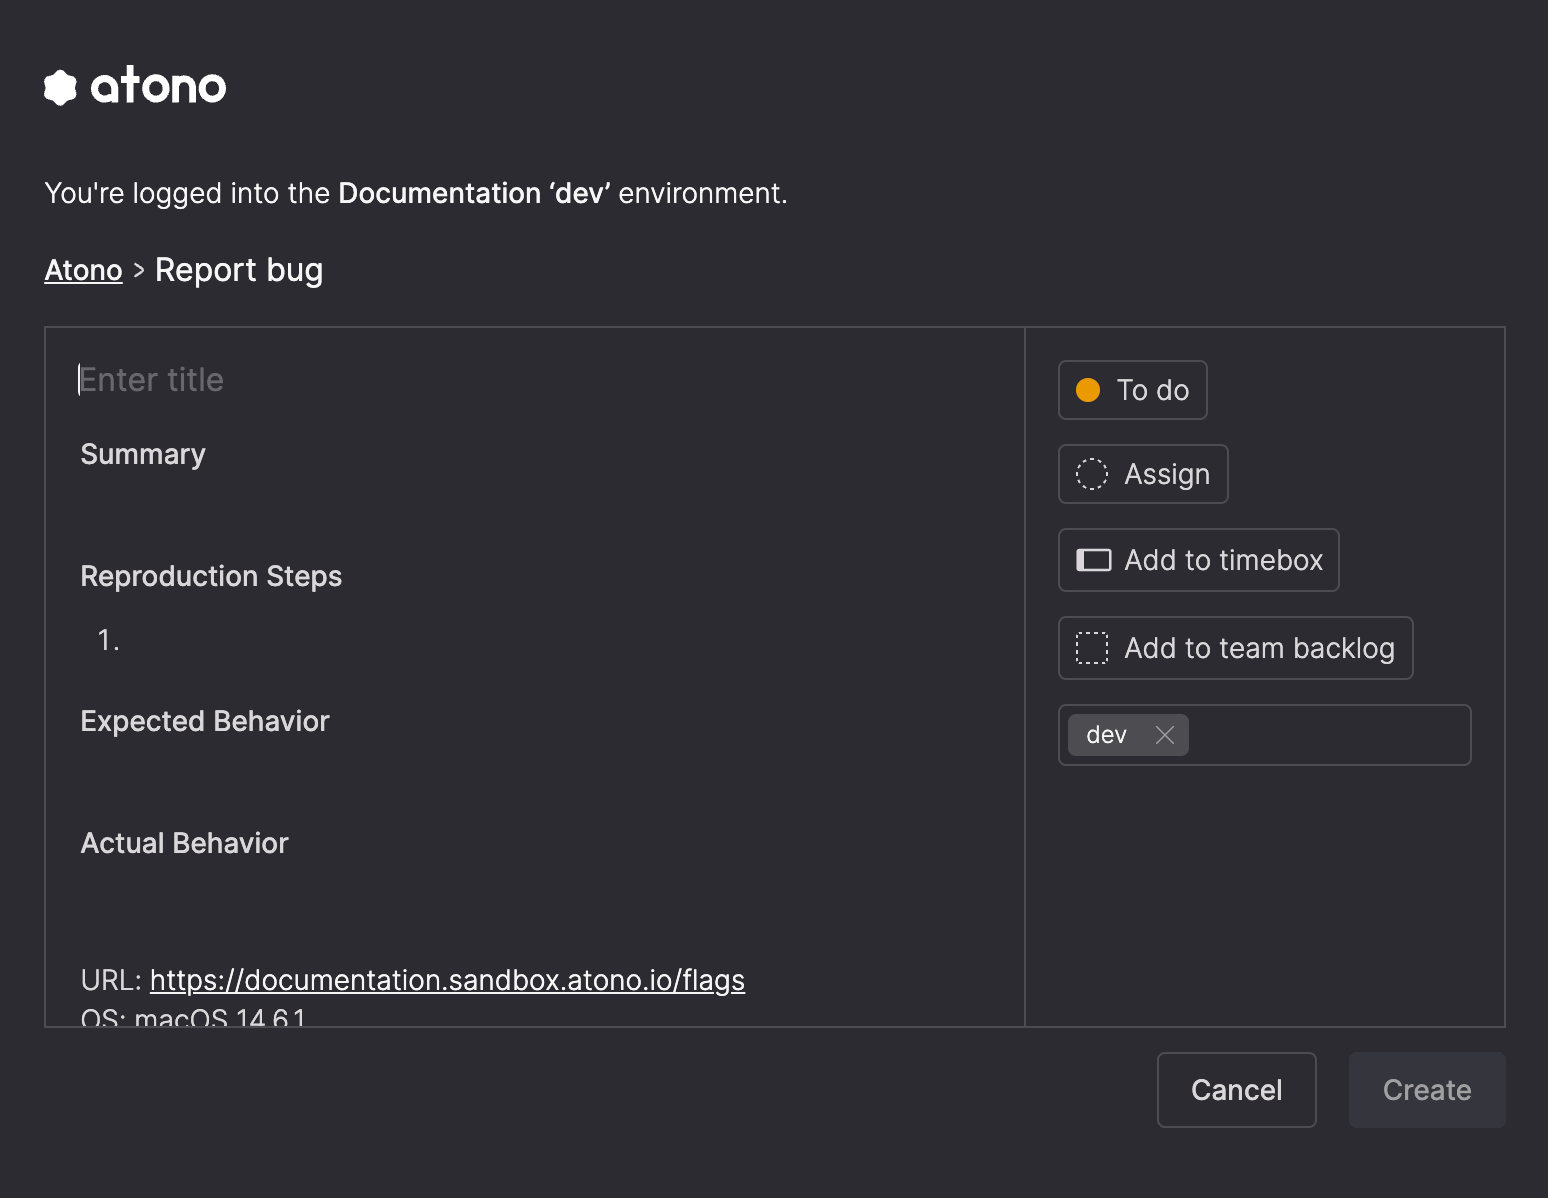Click the Actual Behavior heading
This screenshot has height=1198, width=1548.
point(184,843)
